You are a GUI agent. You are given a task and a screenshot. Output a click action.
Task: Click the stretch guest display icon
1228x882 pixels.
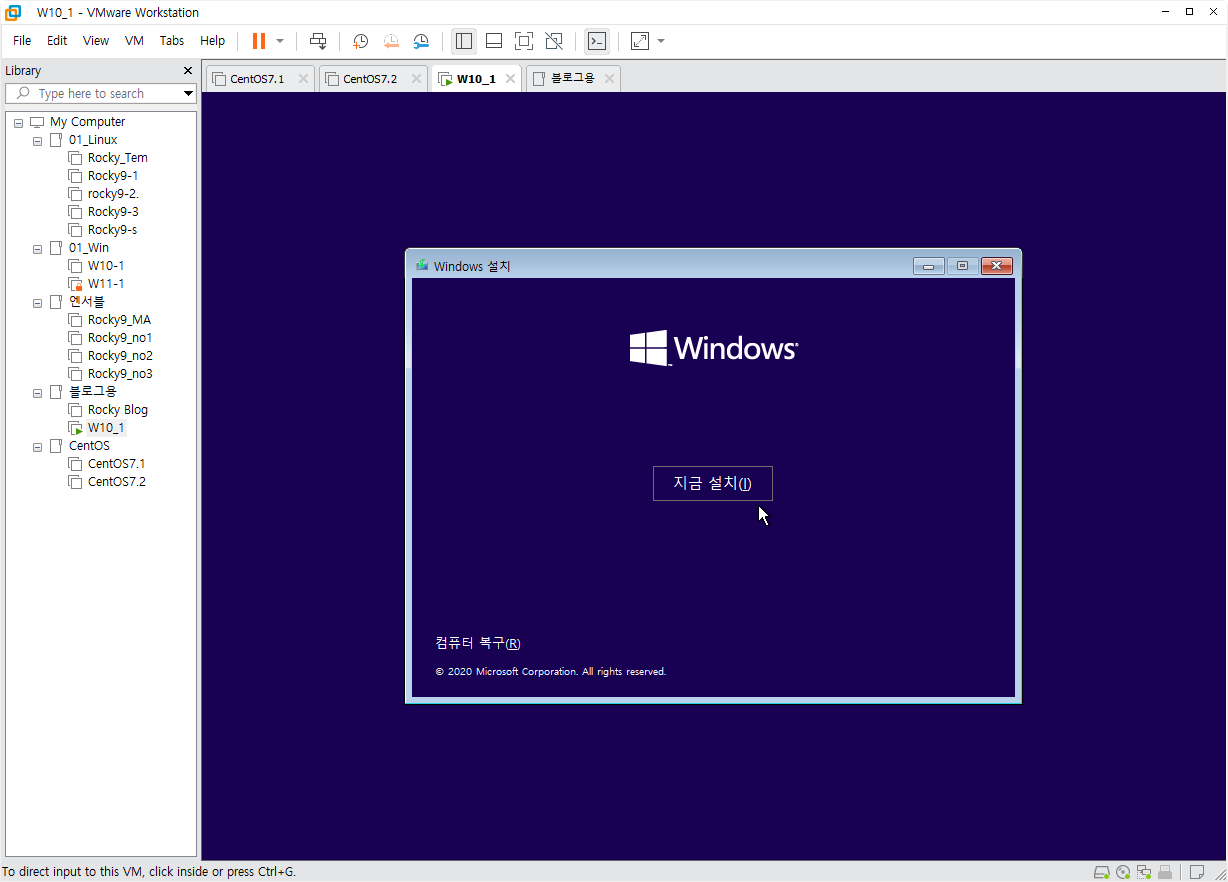tap(640, 41)
